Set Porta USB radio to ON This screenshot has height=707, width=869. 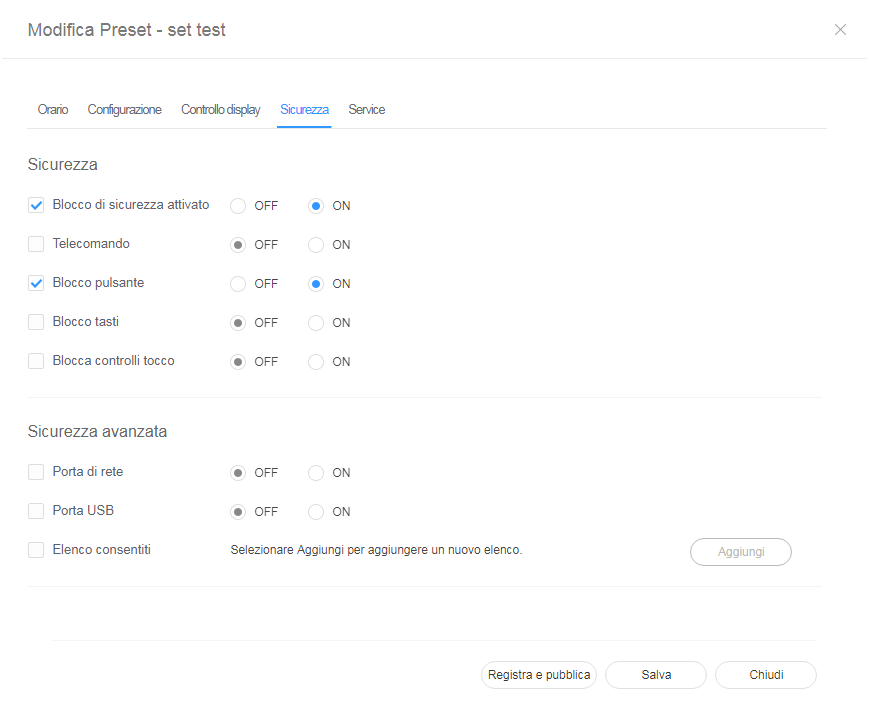coord(316,512)
